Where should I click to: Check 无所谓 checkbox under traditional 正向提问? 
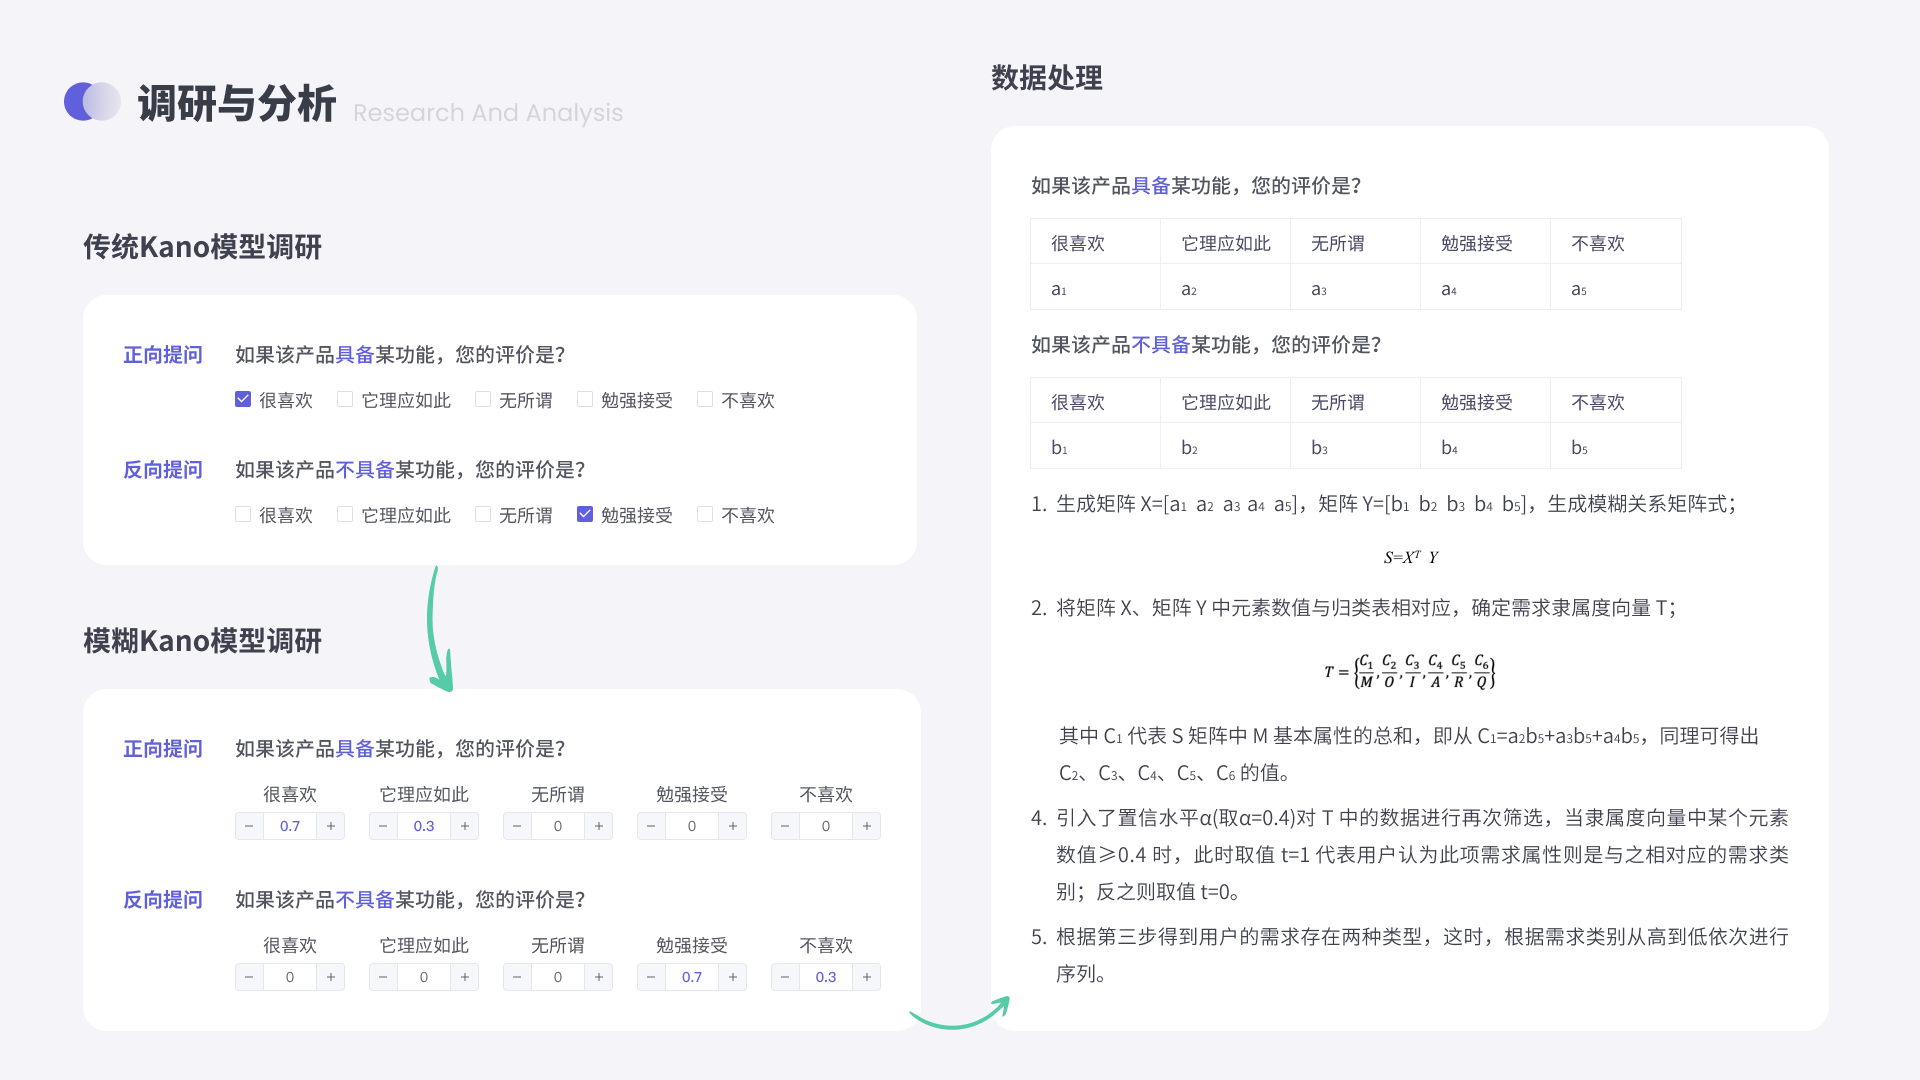(x=483, y=400)
